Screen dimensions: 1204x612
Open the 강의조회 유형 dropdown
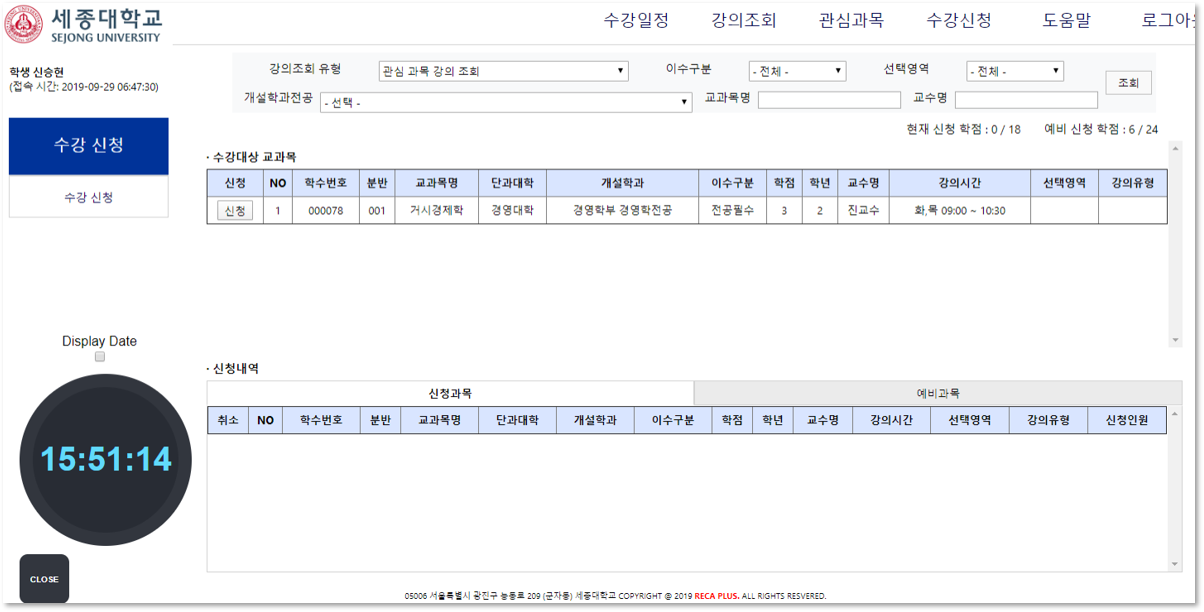(x=503, y=71)
